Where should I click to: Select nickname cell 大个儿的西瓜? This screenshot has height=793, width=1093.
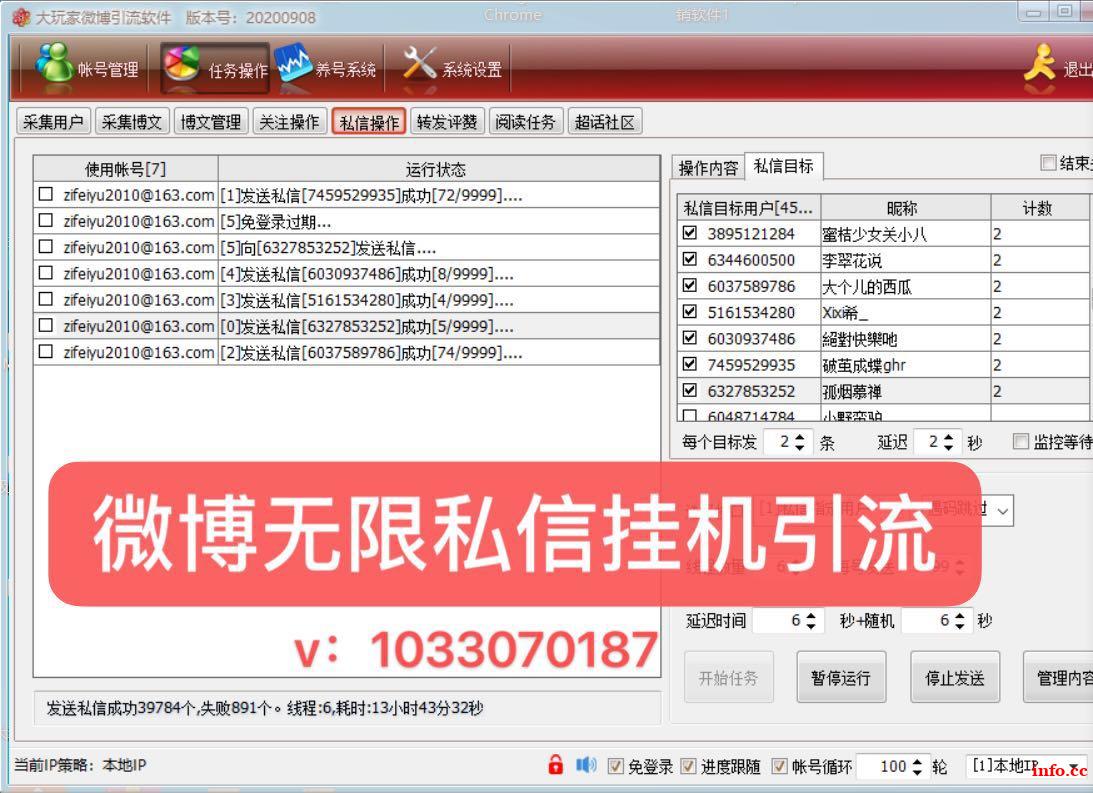point(905,286)
